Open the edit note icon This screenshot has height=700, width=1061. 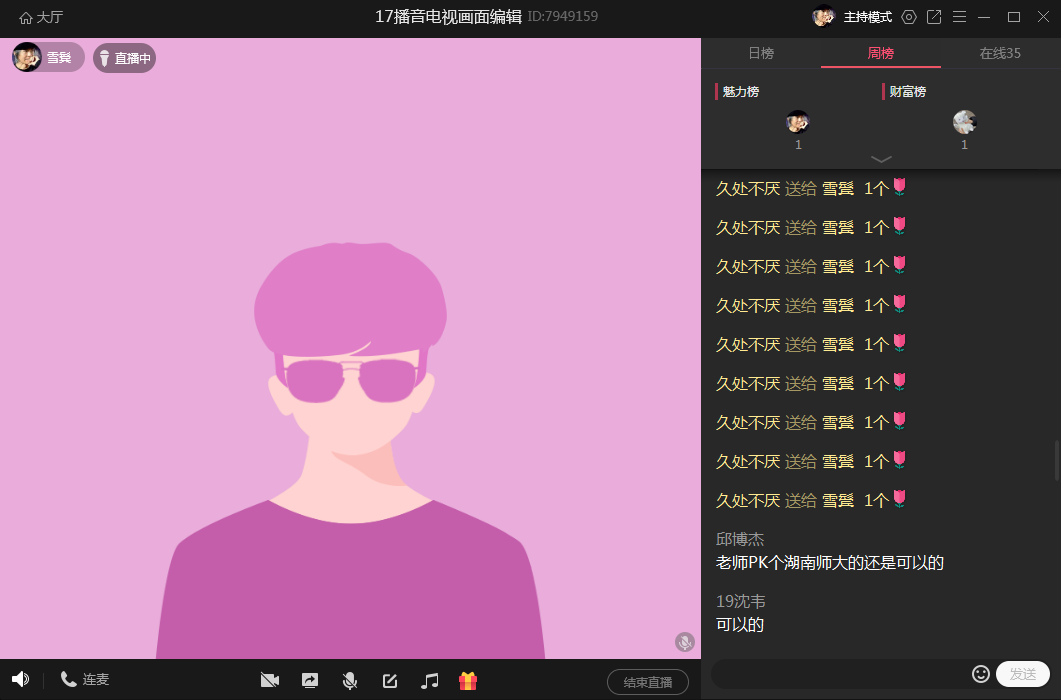(x=390, y=681)
